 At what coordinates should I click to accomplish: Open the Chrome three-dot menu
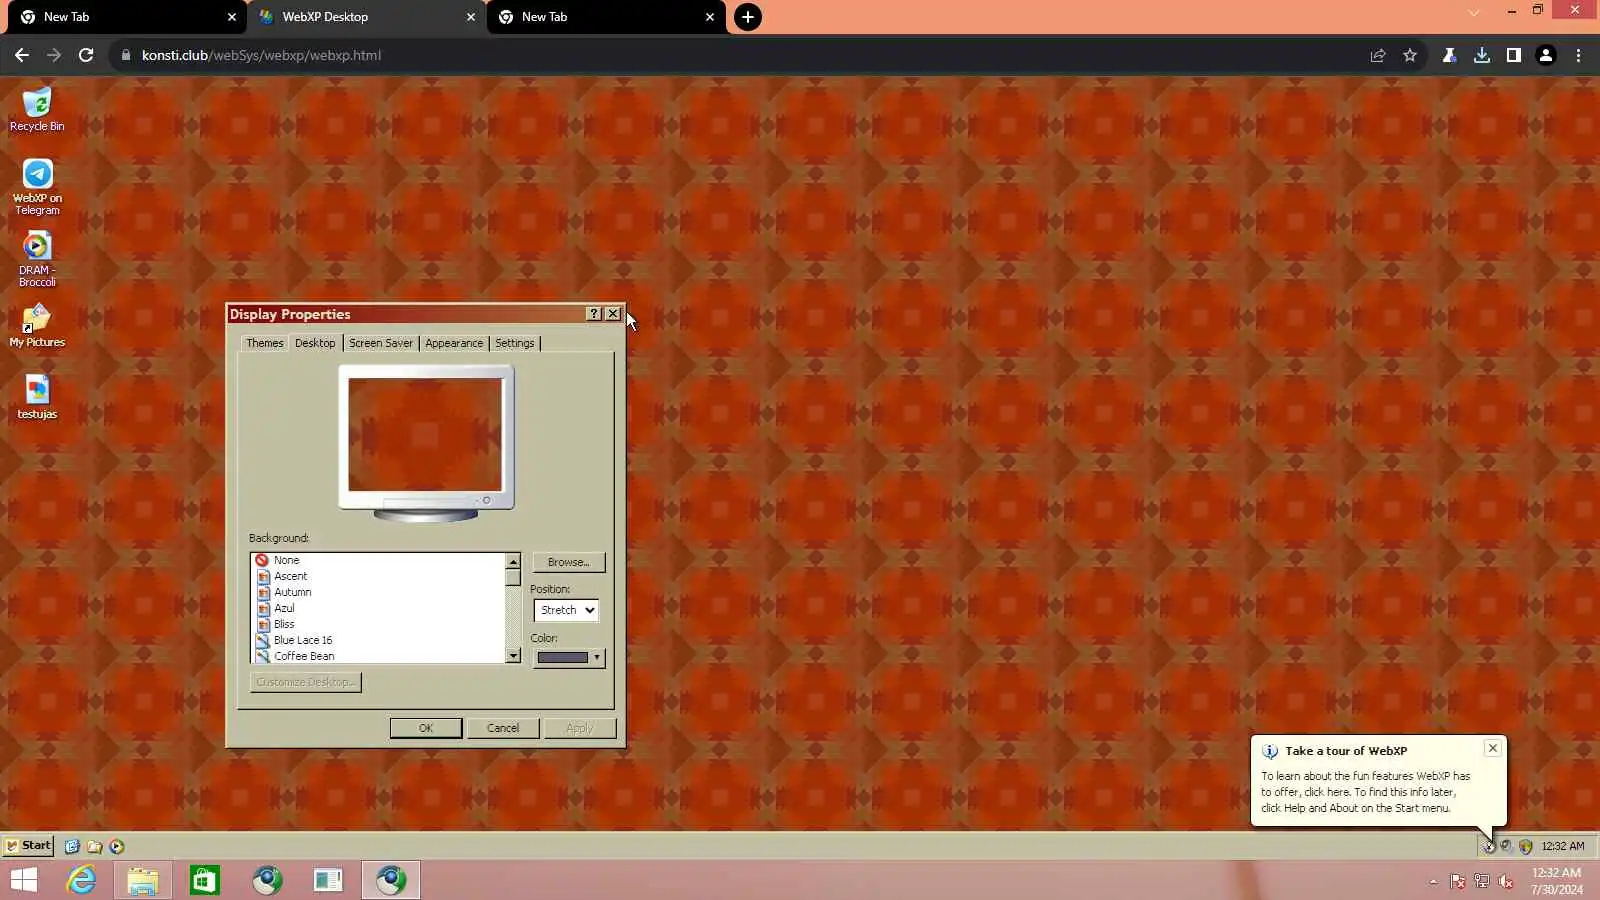click(x=1579, y=55)
